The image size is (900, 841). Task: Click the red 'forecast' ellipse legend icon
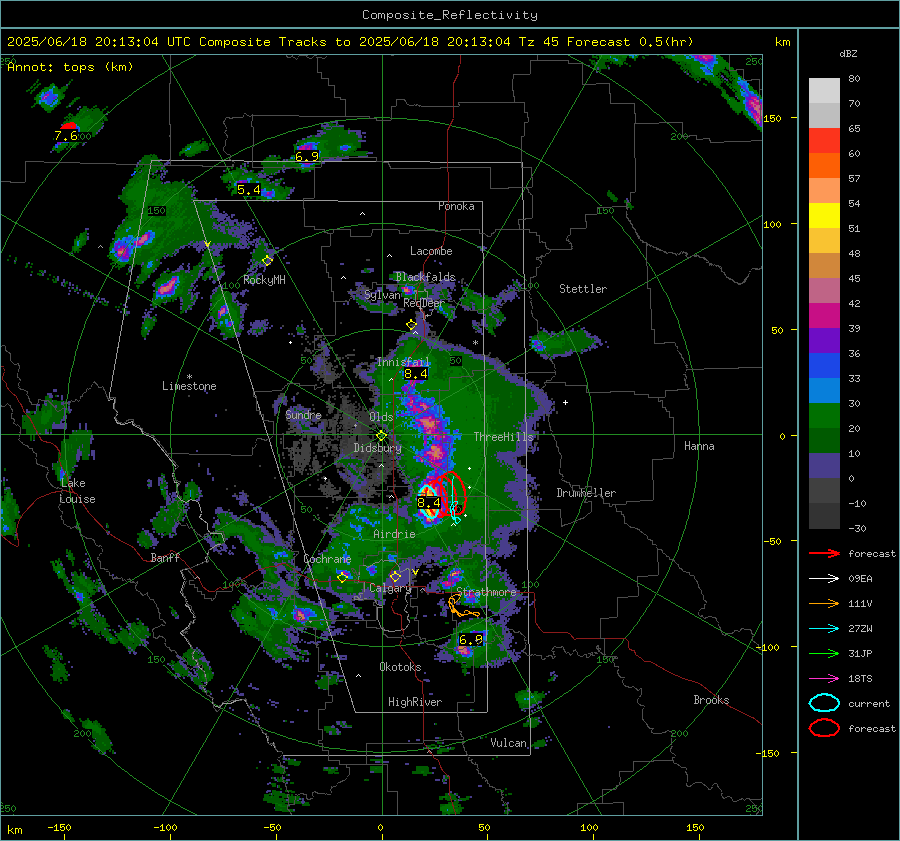[x=824, y=728]
